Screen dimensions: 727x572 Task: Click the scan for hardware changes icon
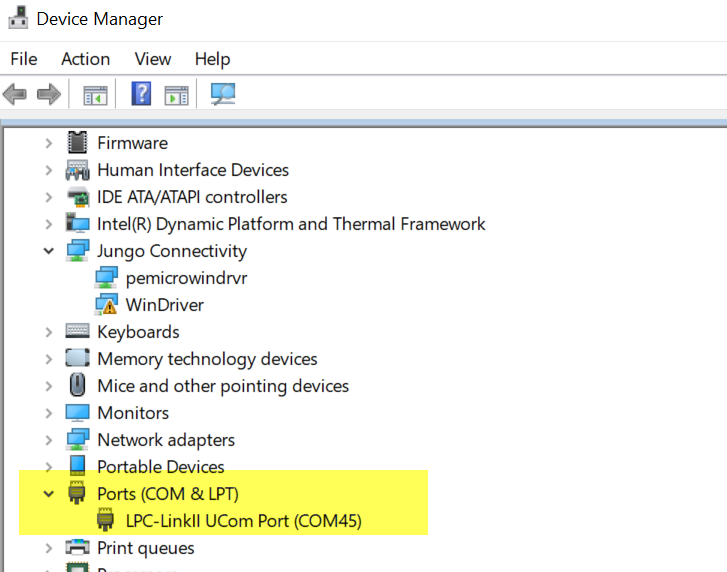coord(222,95)
